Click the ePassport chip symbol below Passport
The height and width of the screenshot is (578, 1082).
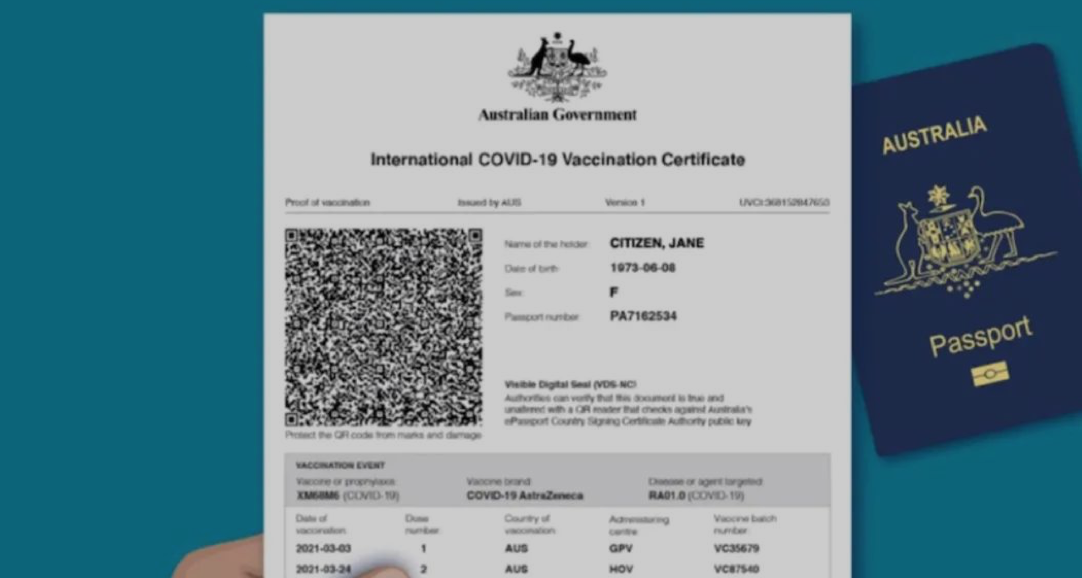pos(990,374)
